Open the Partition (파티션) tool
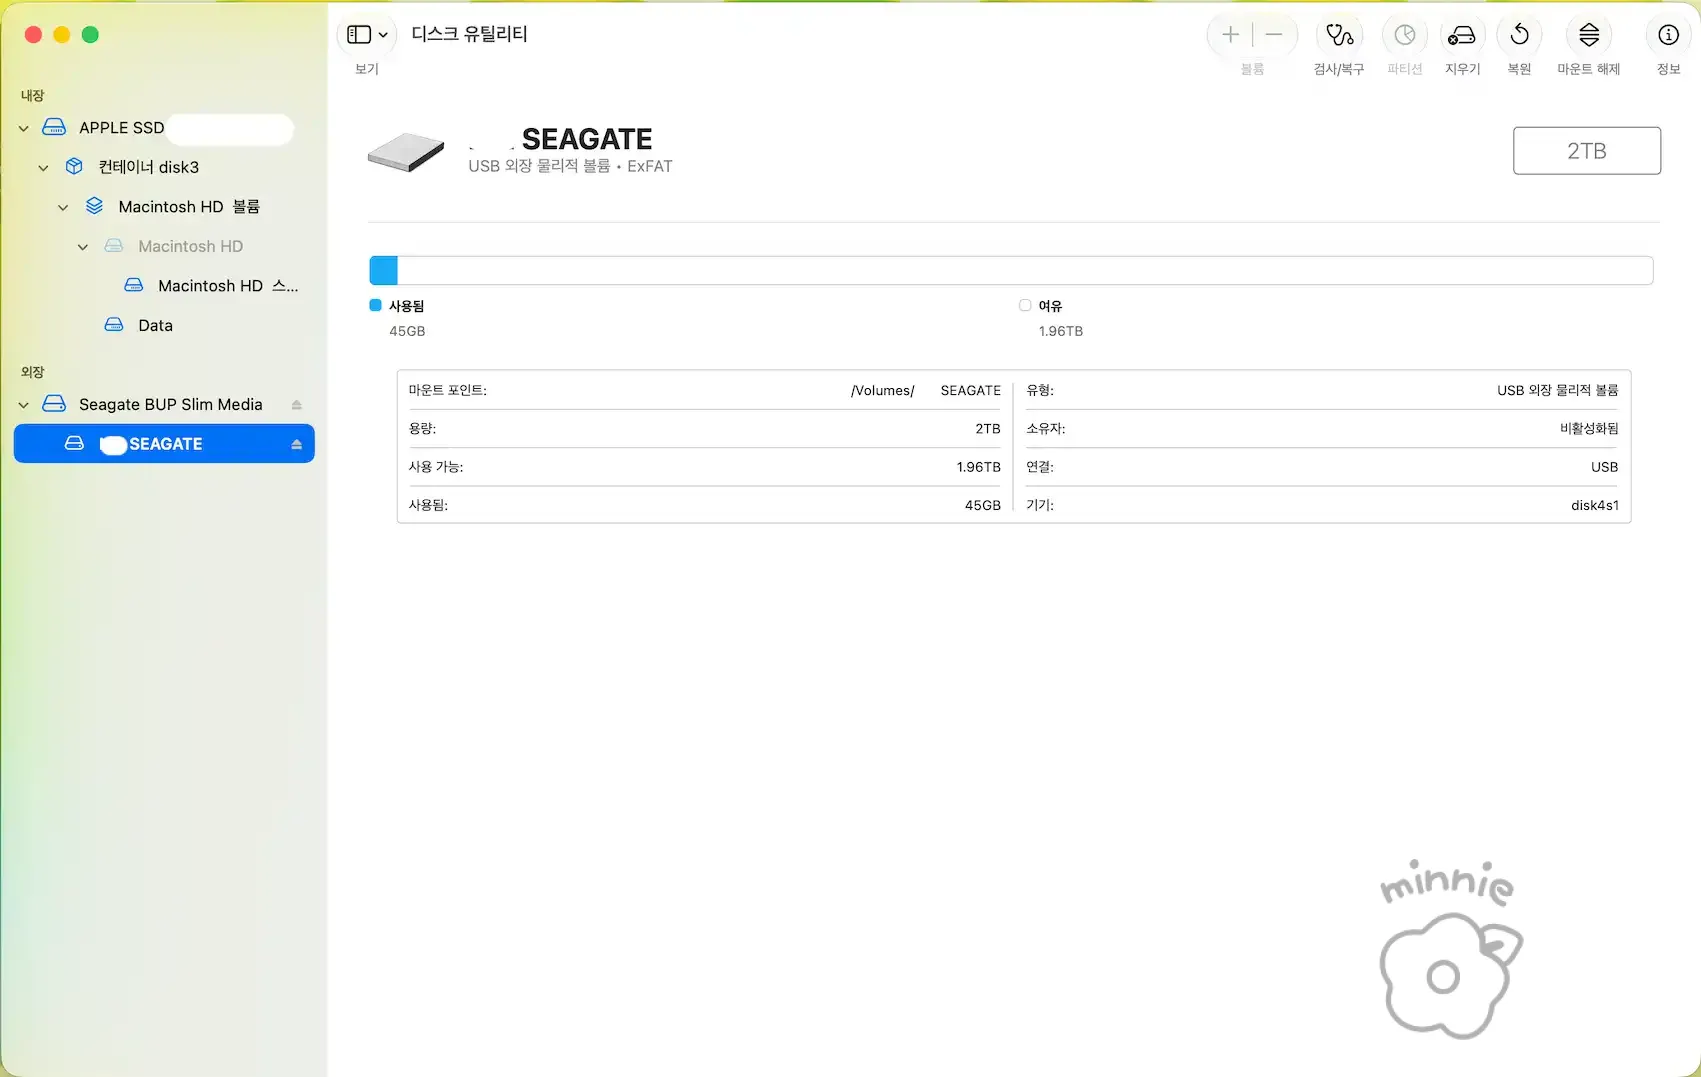This screenshot has height=1077, width=1701. [1404, 35]
